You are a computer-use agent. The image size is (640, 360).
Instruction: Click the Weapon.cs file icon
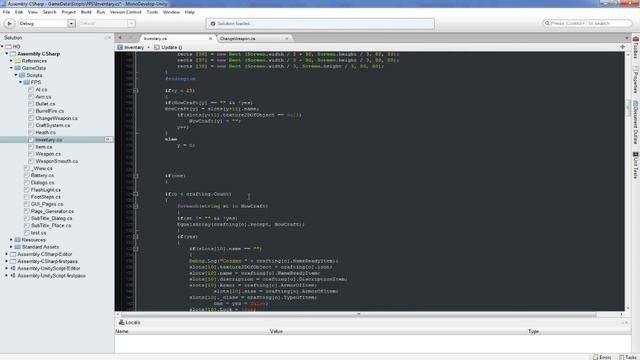click(31, 154)
